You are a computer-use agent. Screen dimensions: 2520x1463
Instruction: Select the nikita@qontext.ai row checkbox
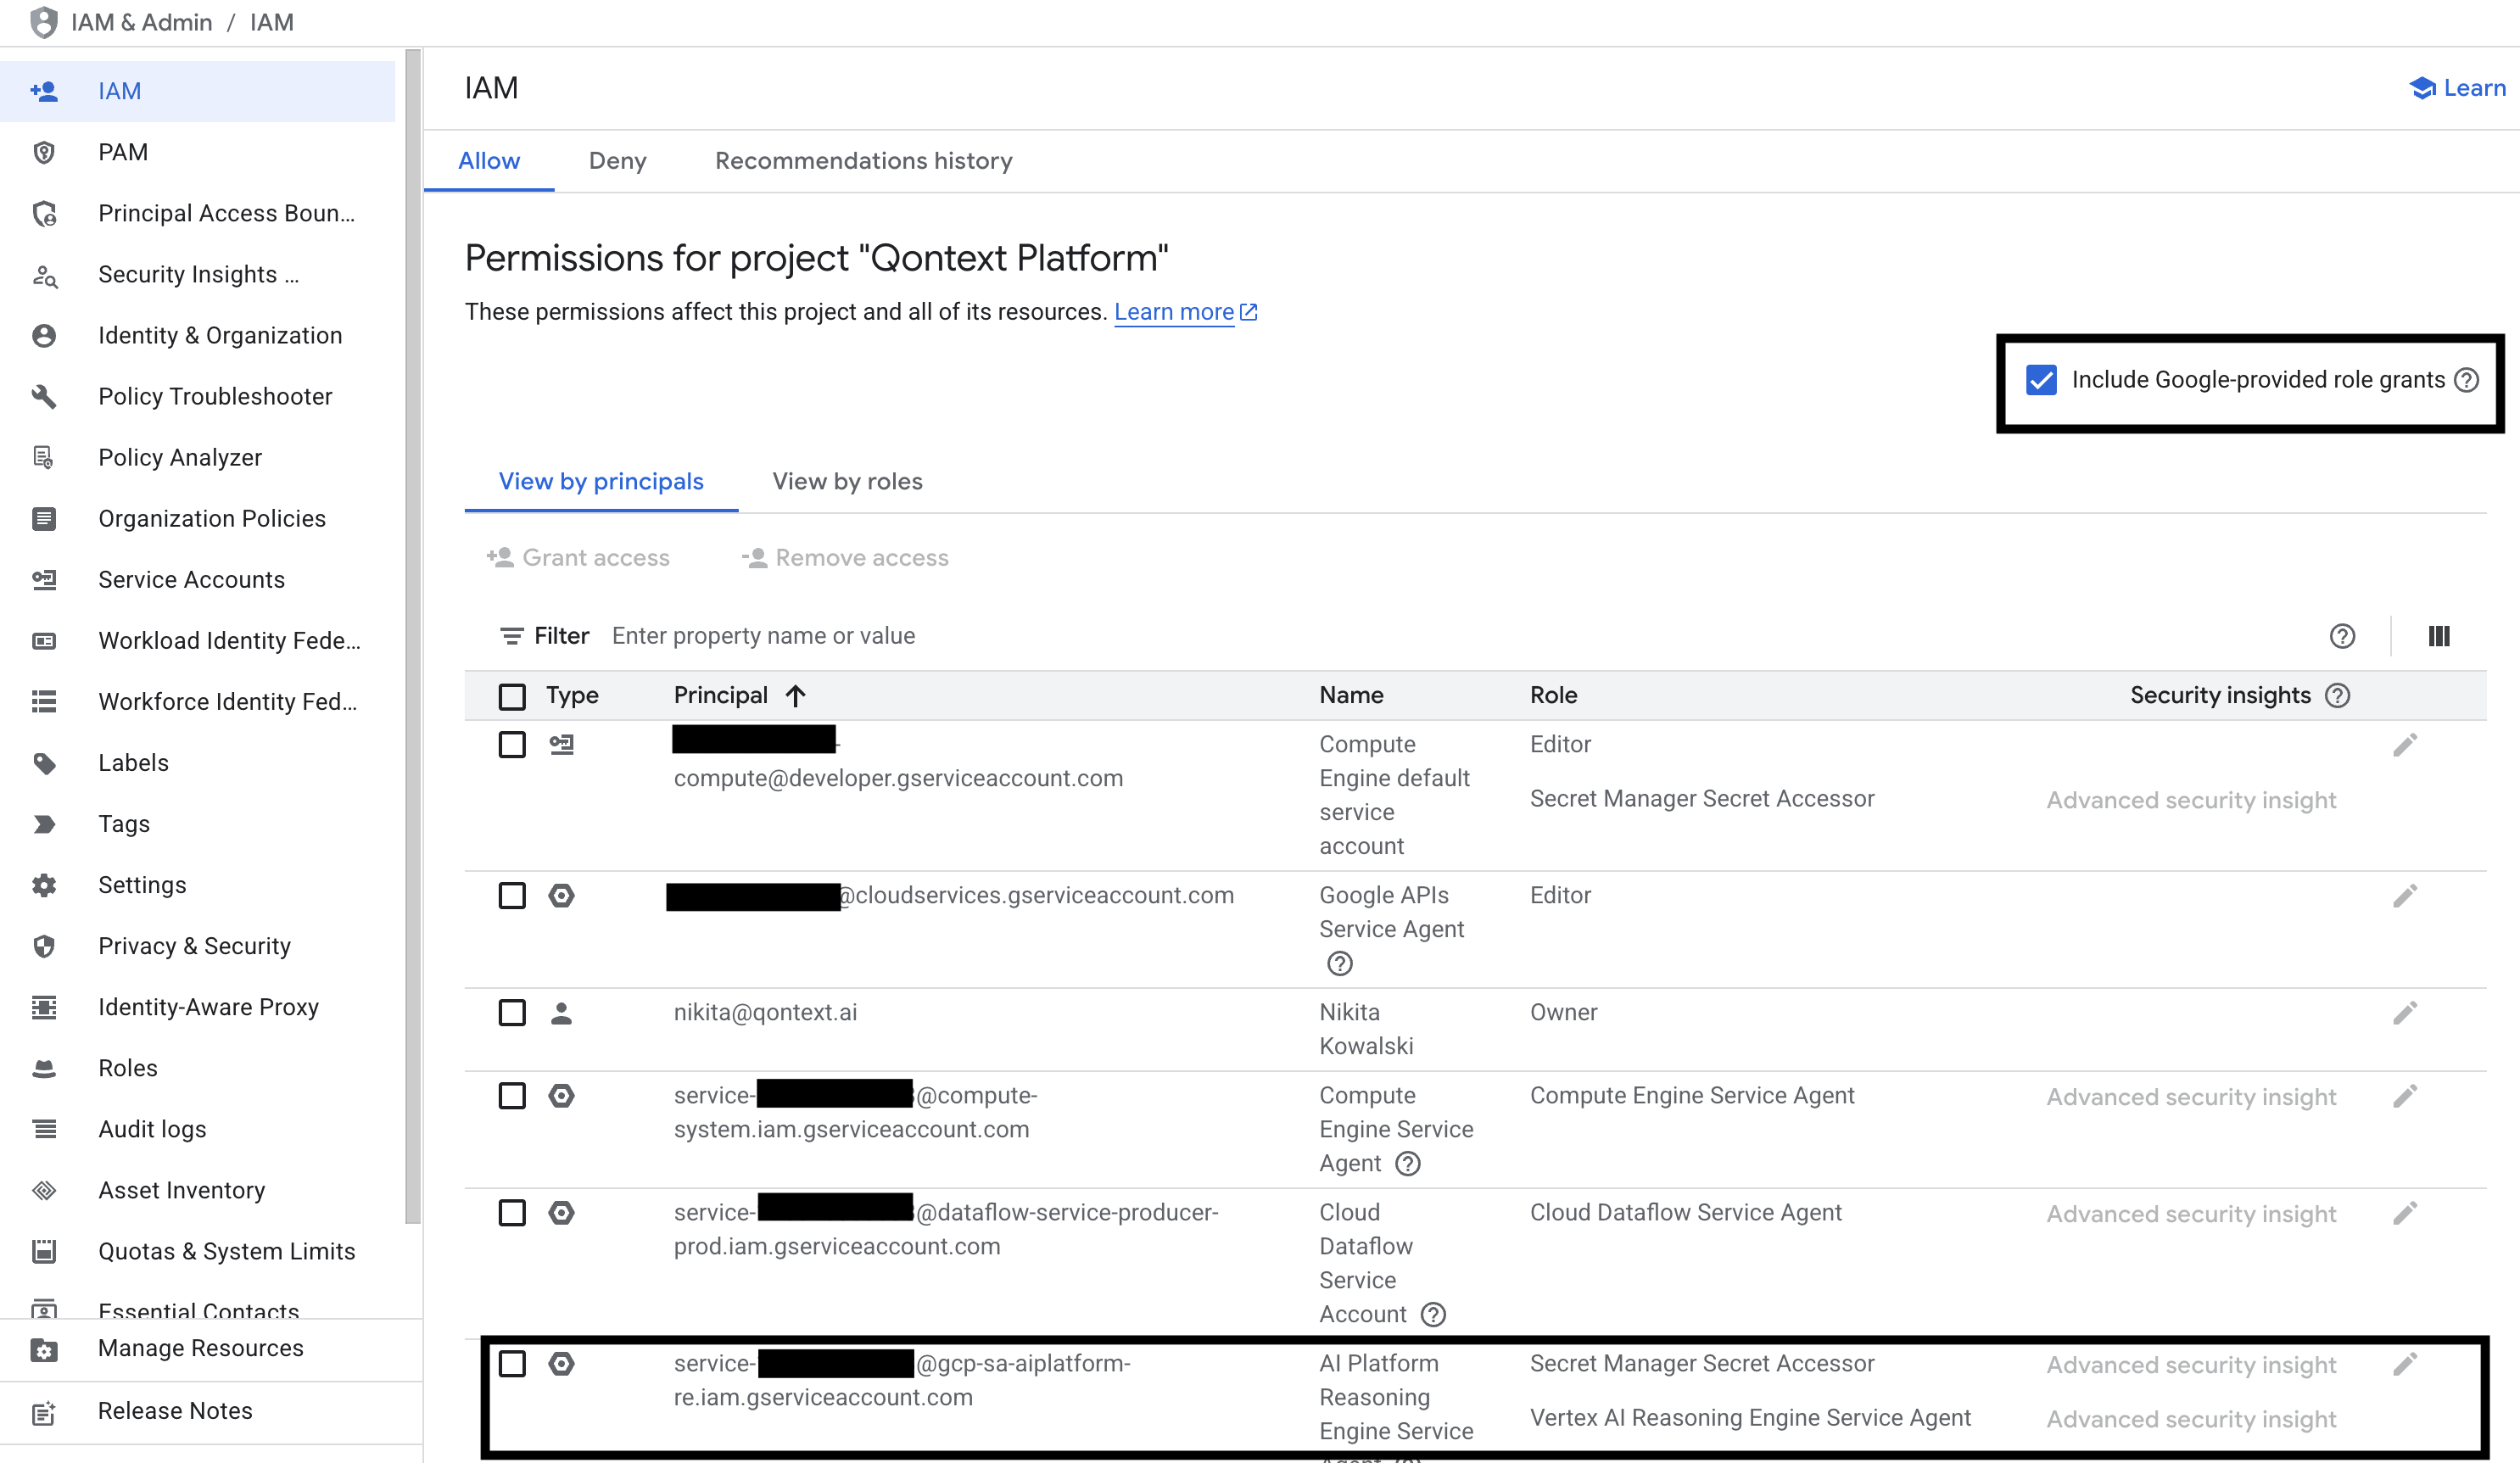[x=512, y=1013]
